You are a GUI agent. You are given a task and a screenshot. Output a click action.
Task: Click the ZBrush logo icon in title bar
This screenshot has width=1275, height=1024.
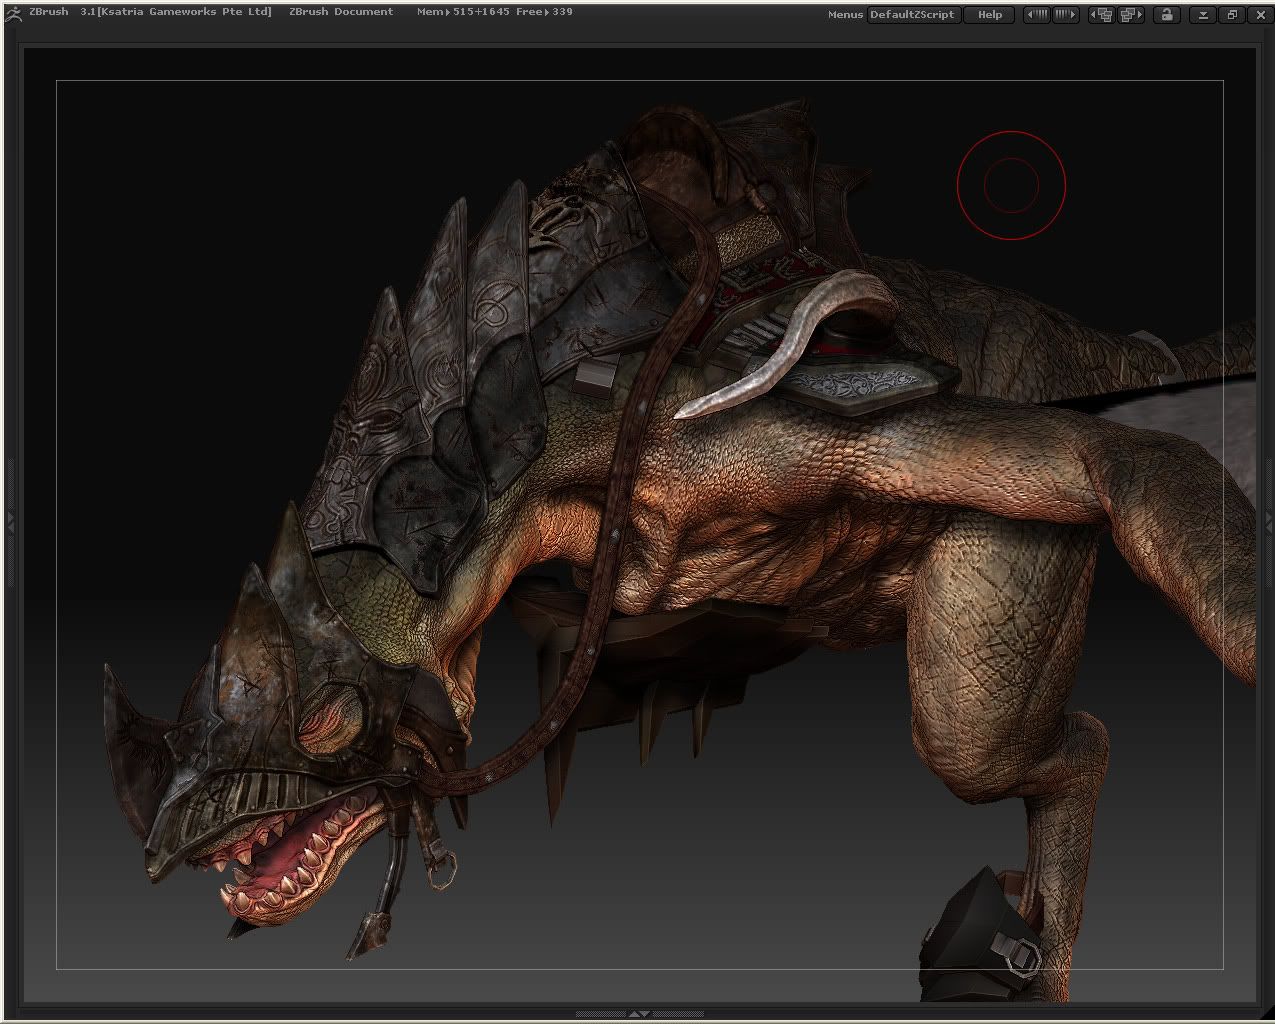pyautogui.click(x=15, y=13)
